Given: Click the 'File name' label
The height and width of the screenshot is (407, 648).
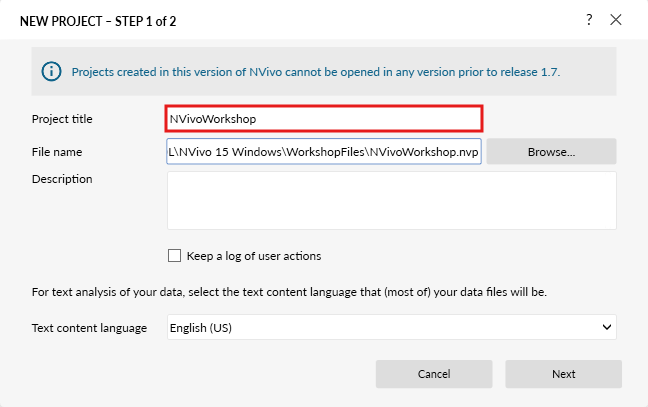Looking at the screenshot, I should tap(57, 152).
